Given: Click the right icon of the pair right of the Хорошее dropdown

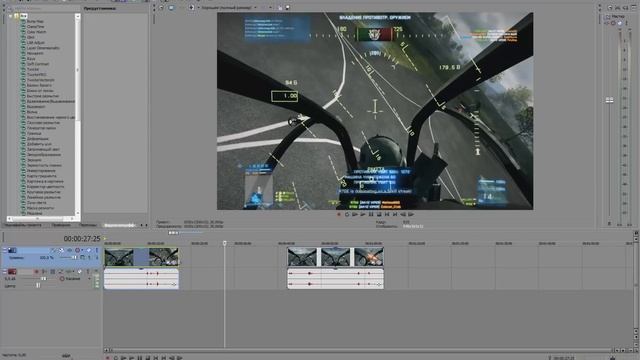Looking at the screenshot, I should click(x=287, y=7).
